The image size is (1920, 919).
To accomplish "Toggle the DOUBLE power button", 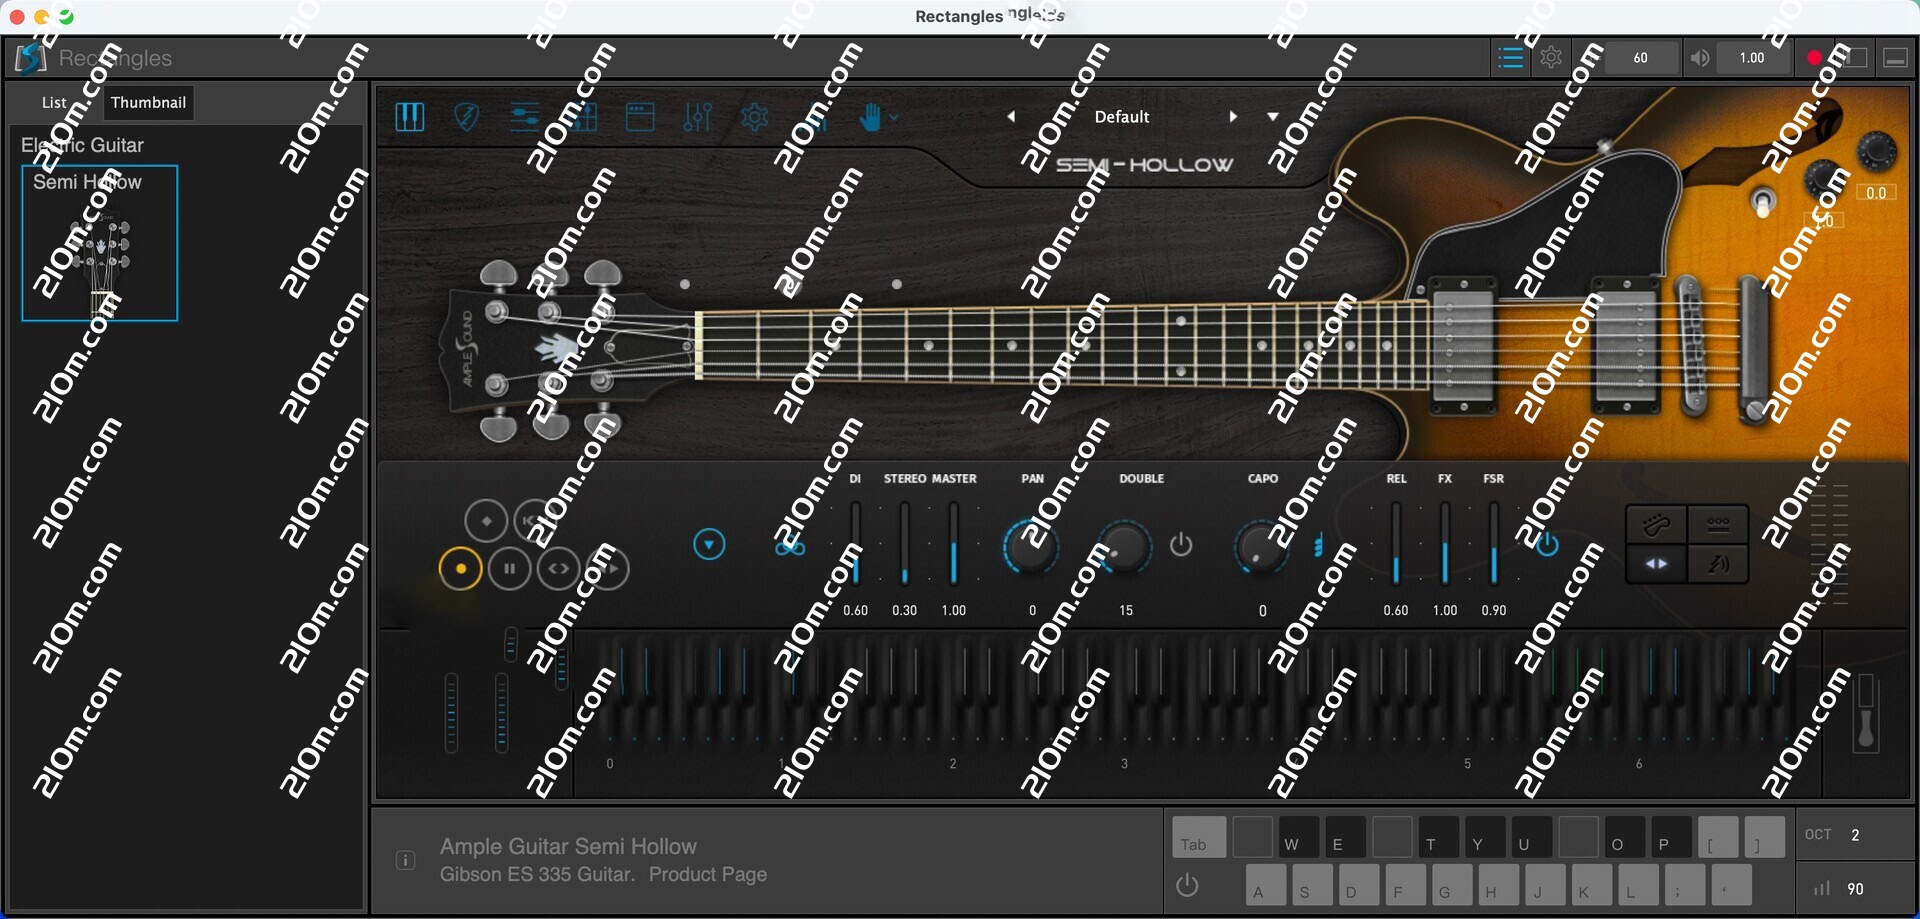I will (1181, 545).
